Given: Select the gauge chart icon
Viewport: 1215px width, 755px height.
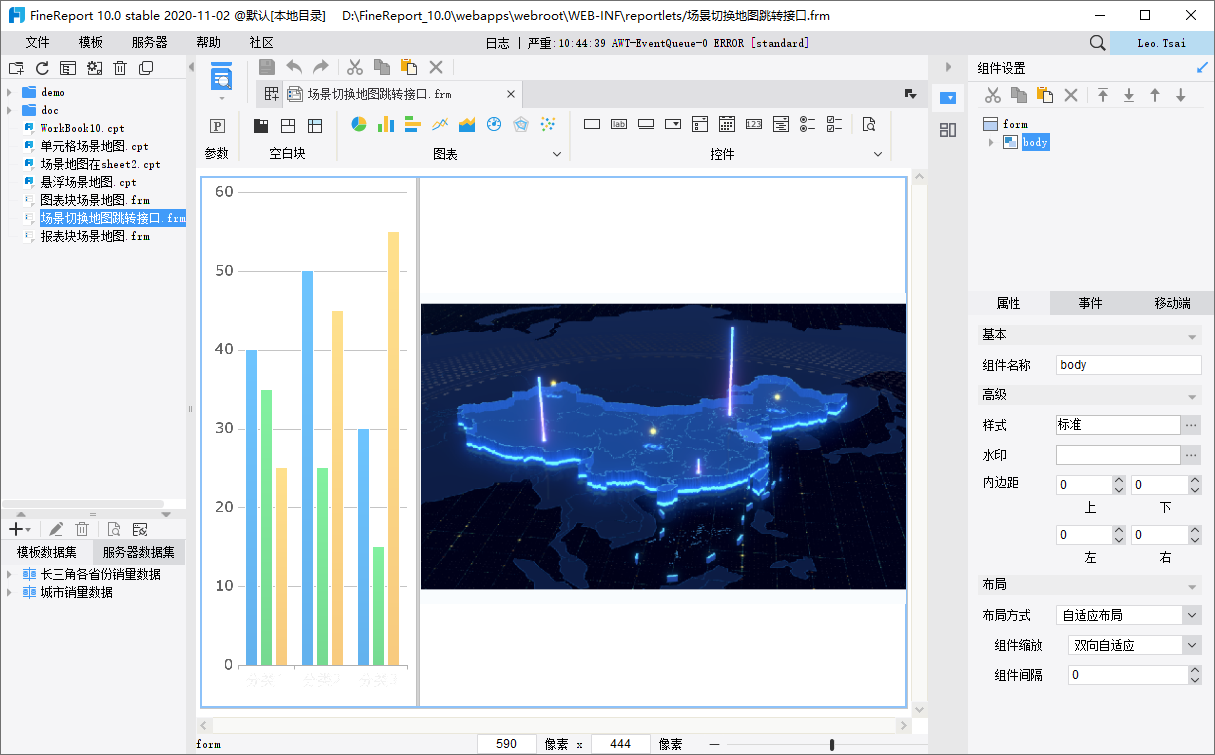Looking at the screenshot, I should (494, 125).
